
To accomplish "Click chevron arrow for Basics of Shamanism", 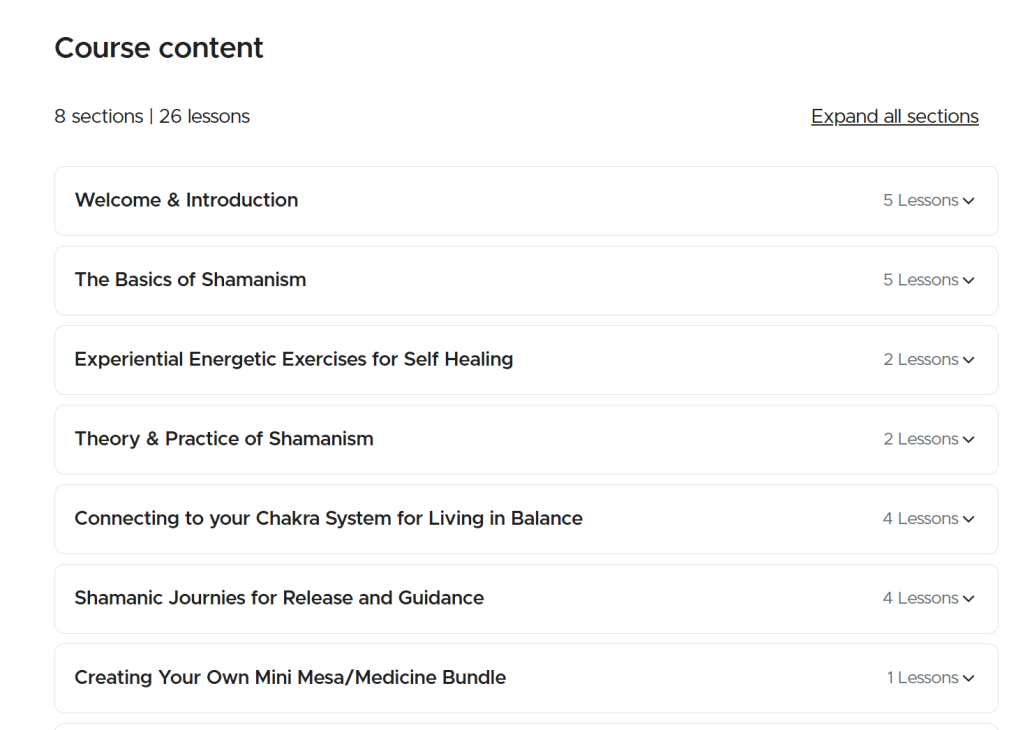I will point(968,281).
